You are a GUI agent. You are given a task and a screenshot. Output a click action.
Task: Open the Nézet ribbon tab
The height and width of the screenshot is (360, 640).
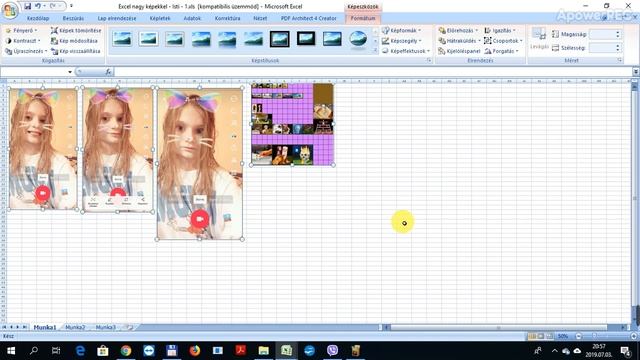(x=260, y=18)
